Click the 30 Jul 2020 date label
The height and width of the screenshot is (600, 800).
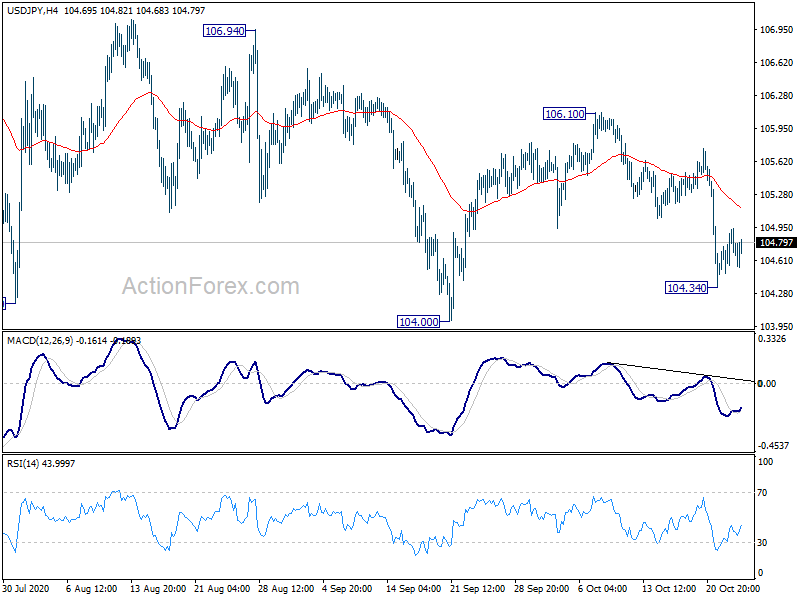click(x=26, y=589)
